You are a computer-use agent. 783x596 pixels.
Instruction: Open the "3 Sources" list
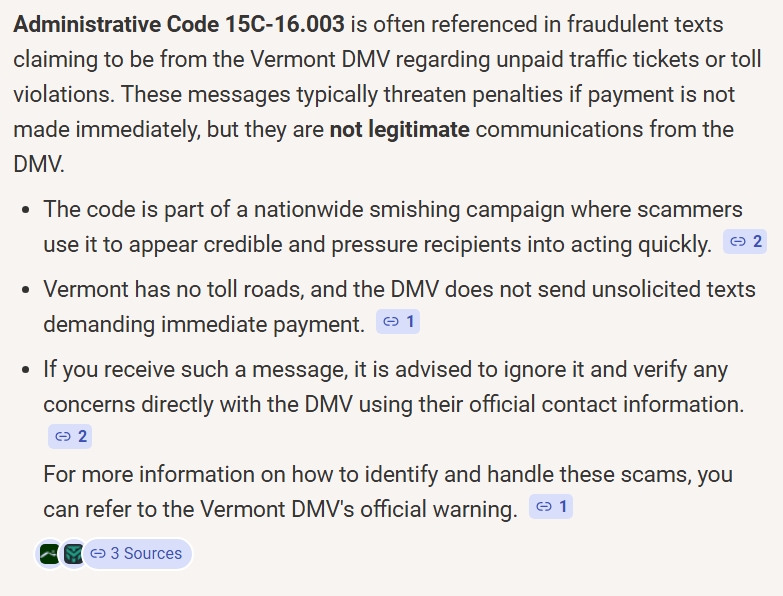pos(137,553)
